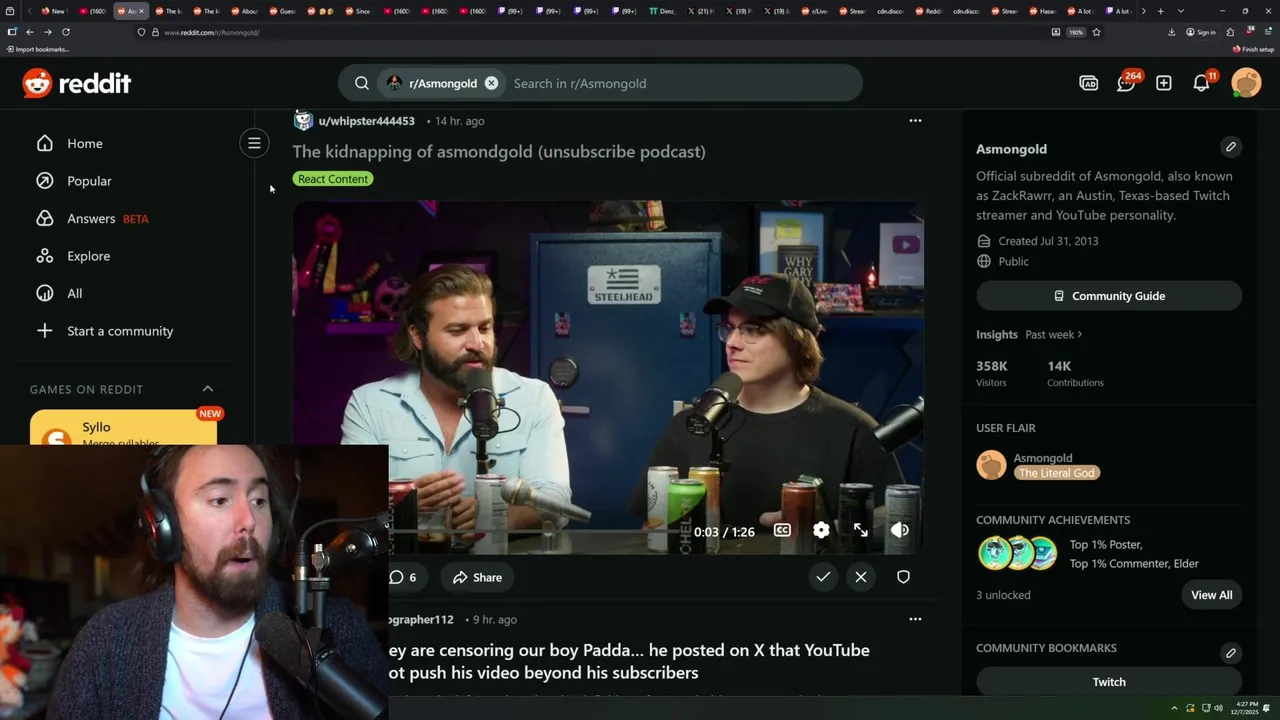View All community achievements
This screenshot has width=1280, height=720.
click(1212, 595)
